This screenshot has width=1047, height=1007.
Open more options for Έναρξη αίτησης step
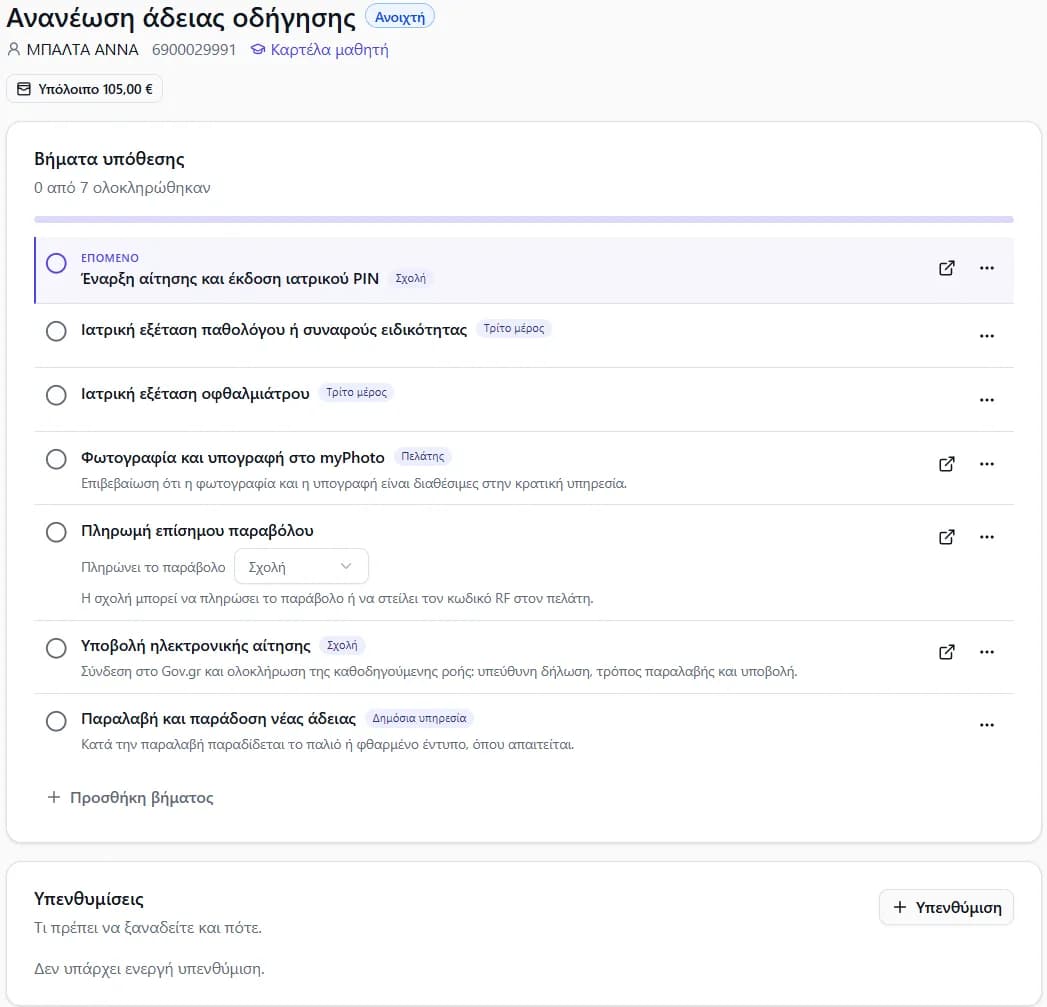[987, 268]
